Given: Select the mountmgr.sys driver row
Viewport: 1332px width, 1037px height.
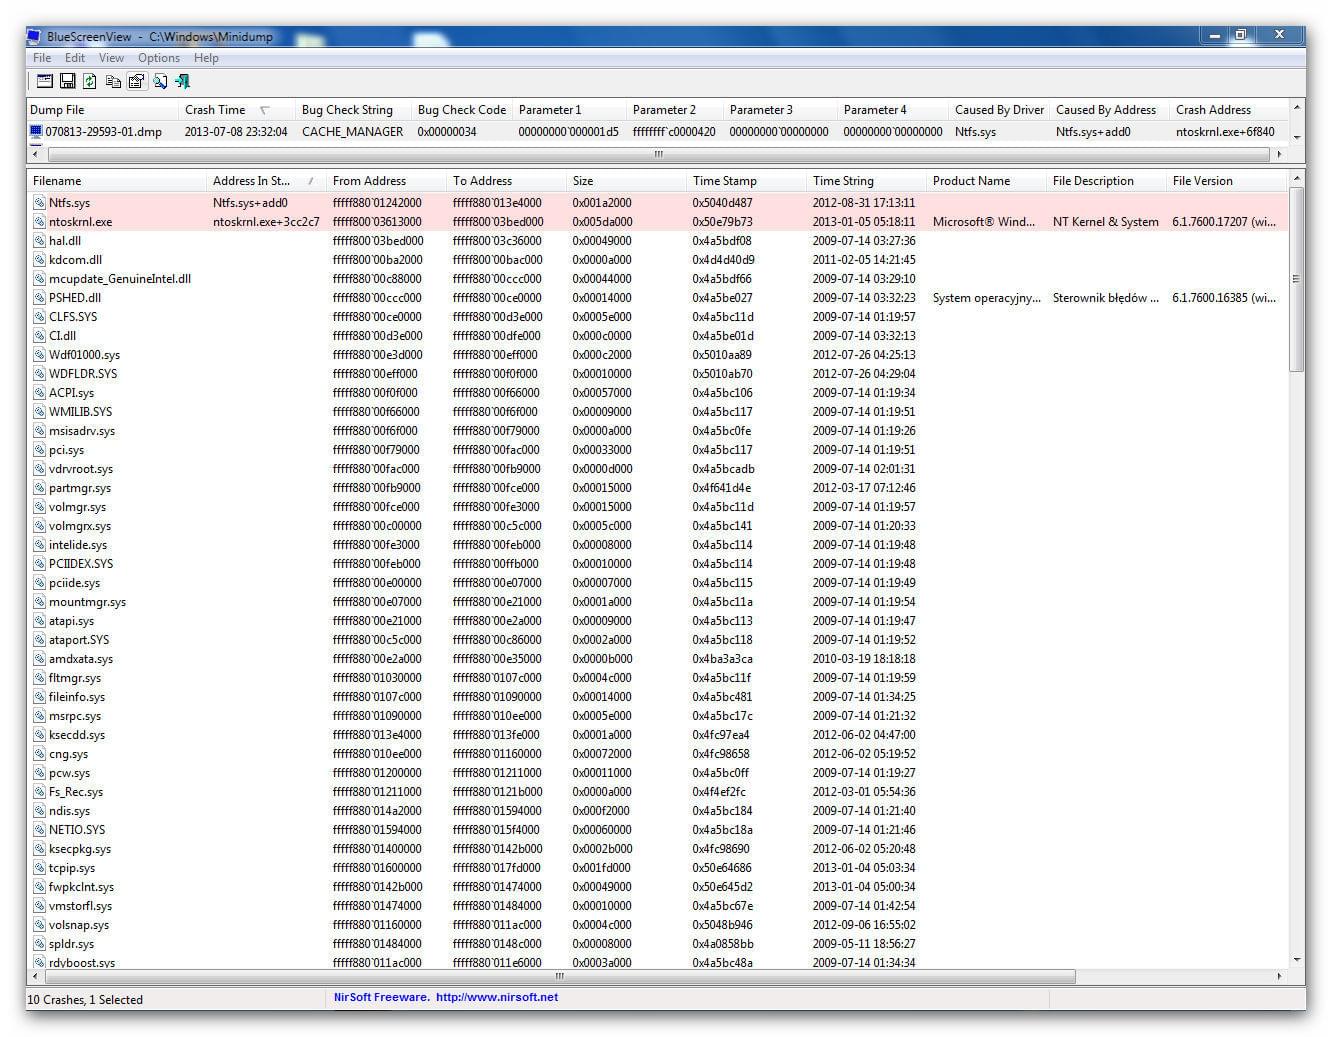Looking at the screenshot, I should [x=658, y=602].
